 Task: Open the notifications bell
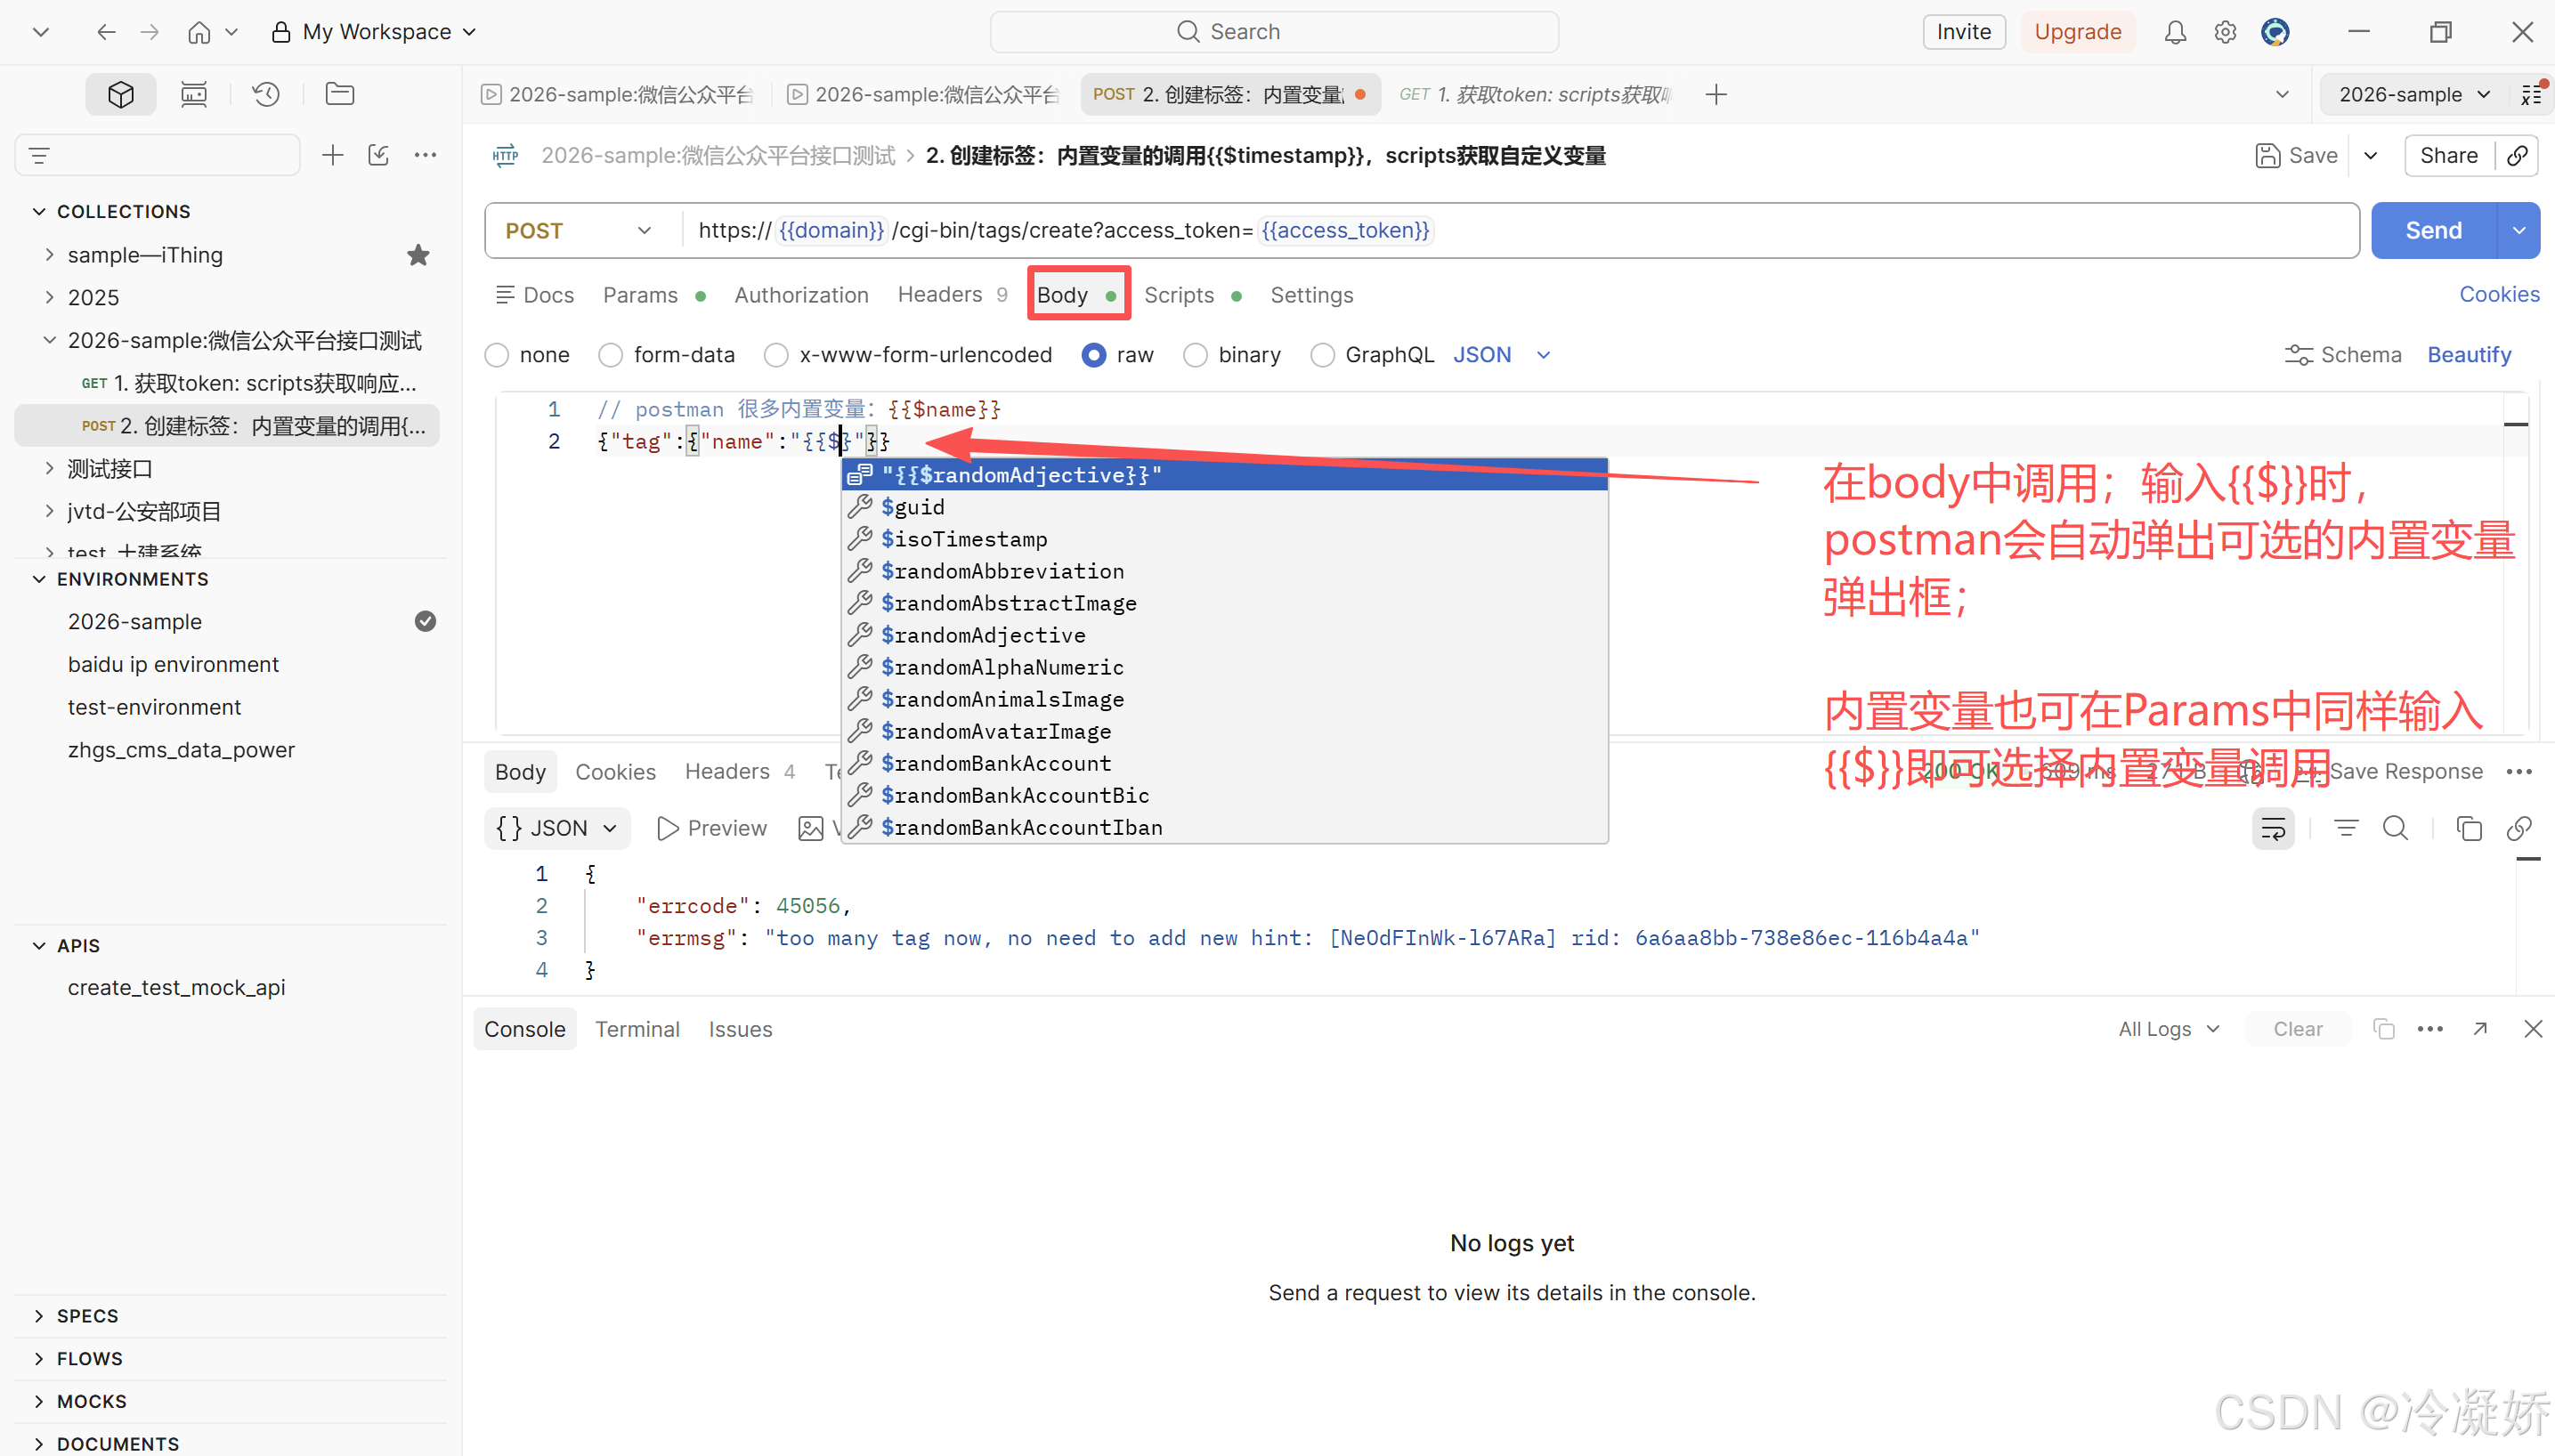(x=2175, y=32)
